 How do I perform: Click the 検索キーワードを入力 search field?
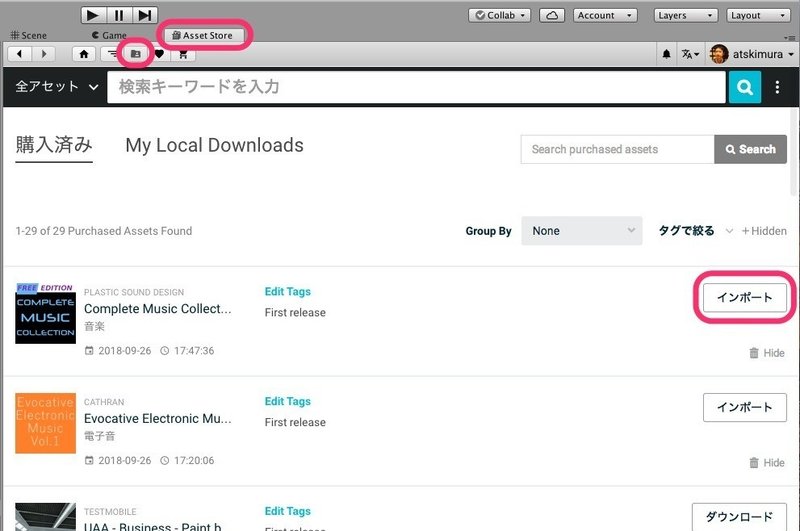[x=416, y=87]
